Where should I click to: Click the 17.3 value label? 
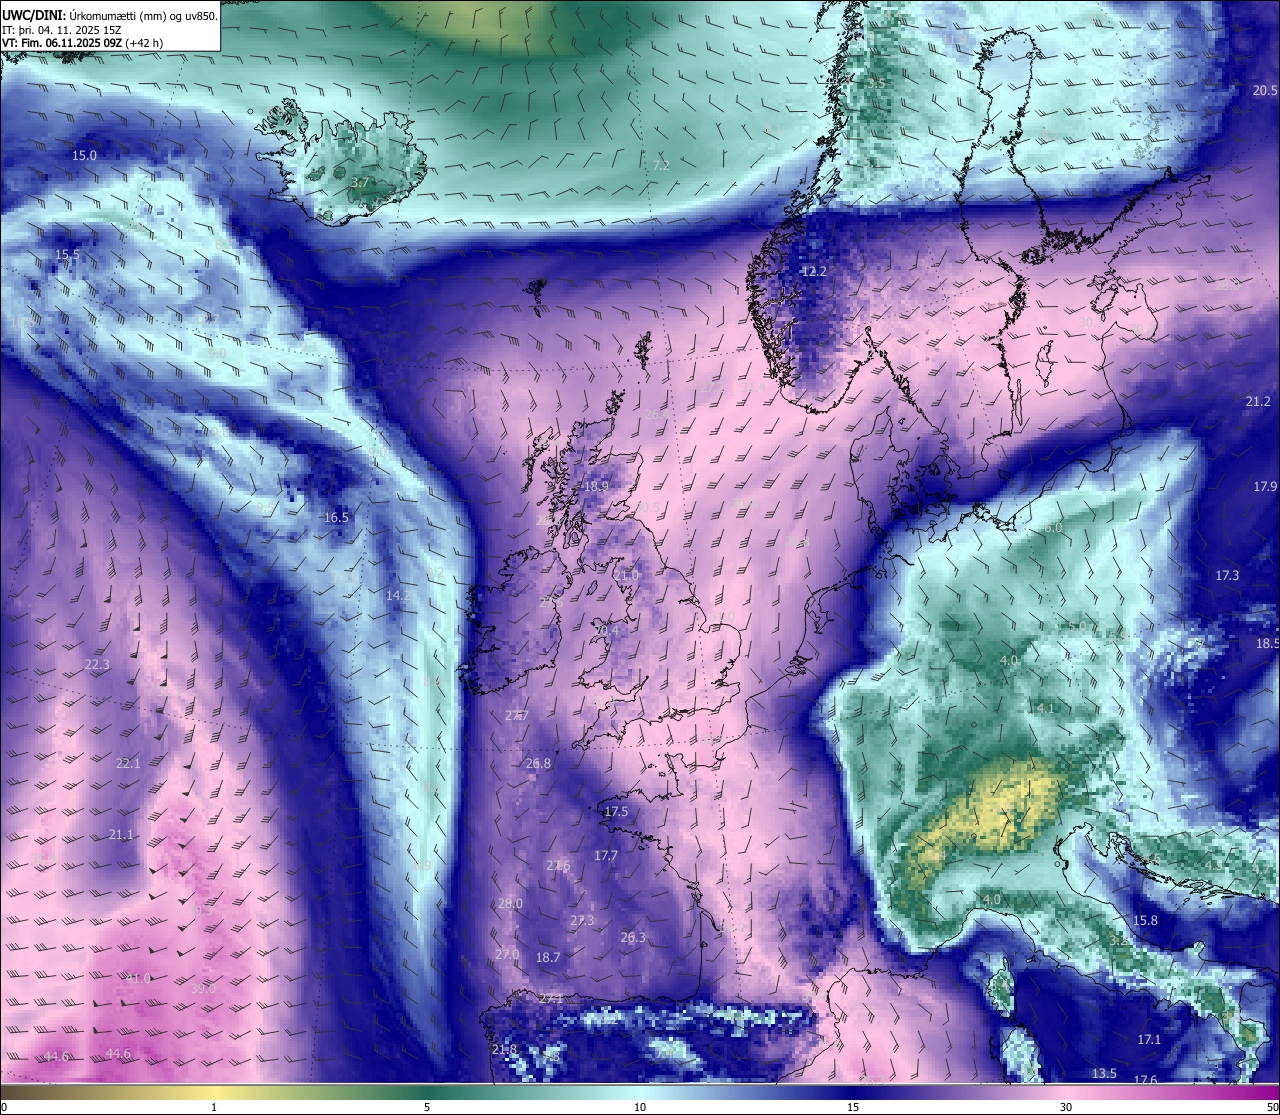1227,575
